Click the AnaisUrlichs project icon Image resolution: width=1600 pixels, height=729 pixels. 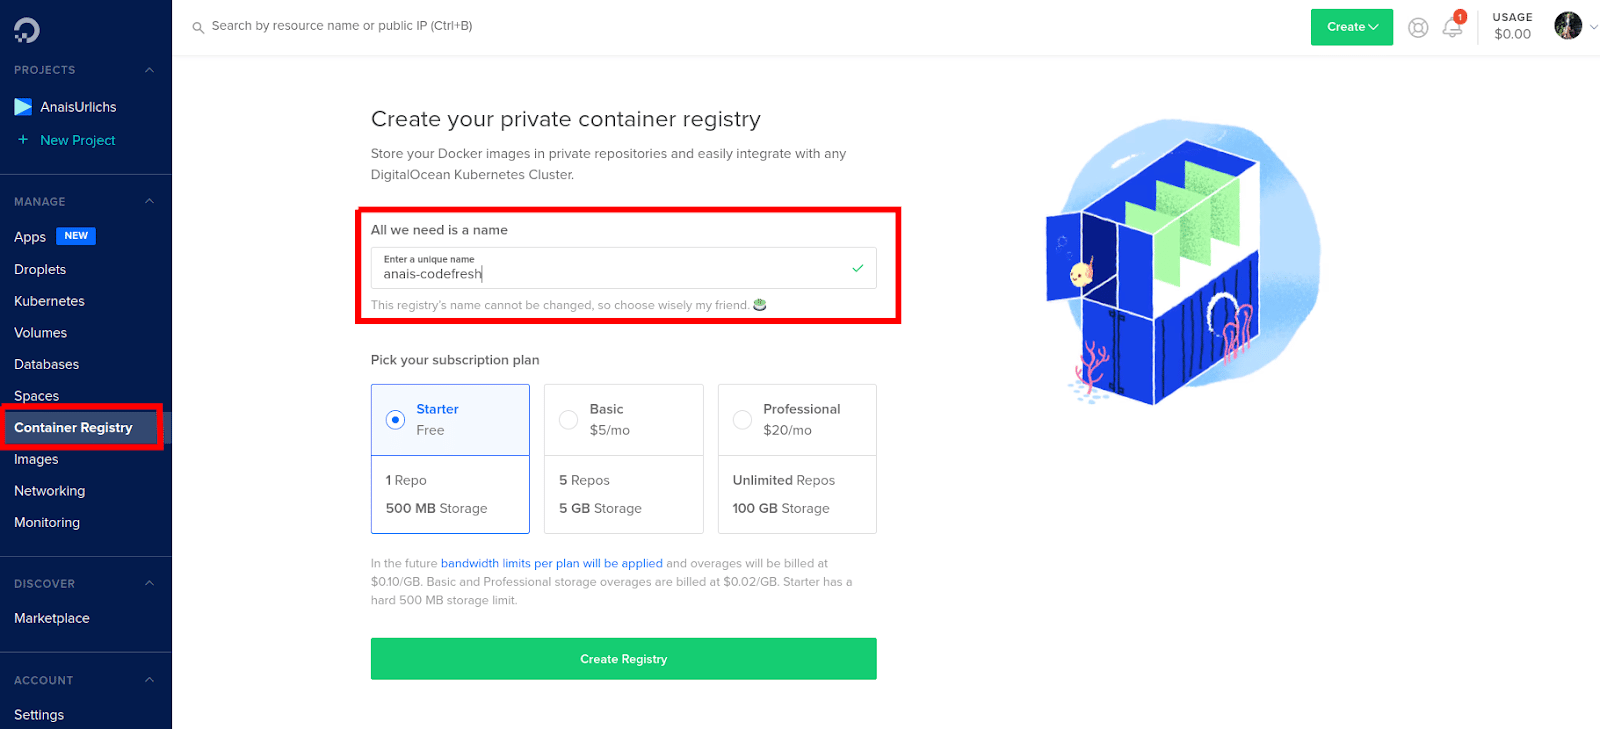[x=23, y=107]
